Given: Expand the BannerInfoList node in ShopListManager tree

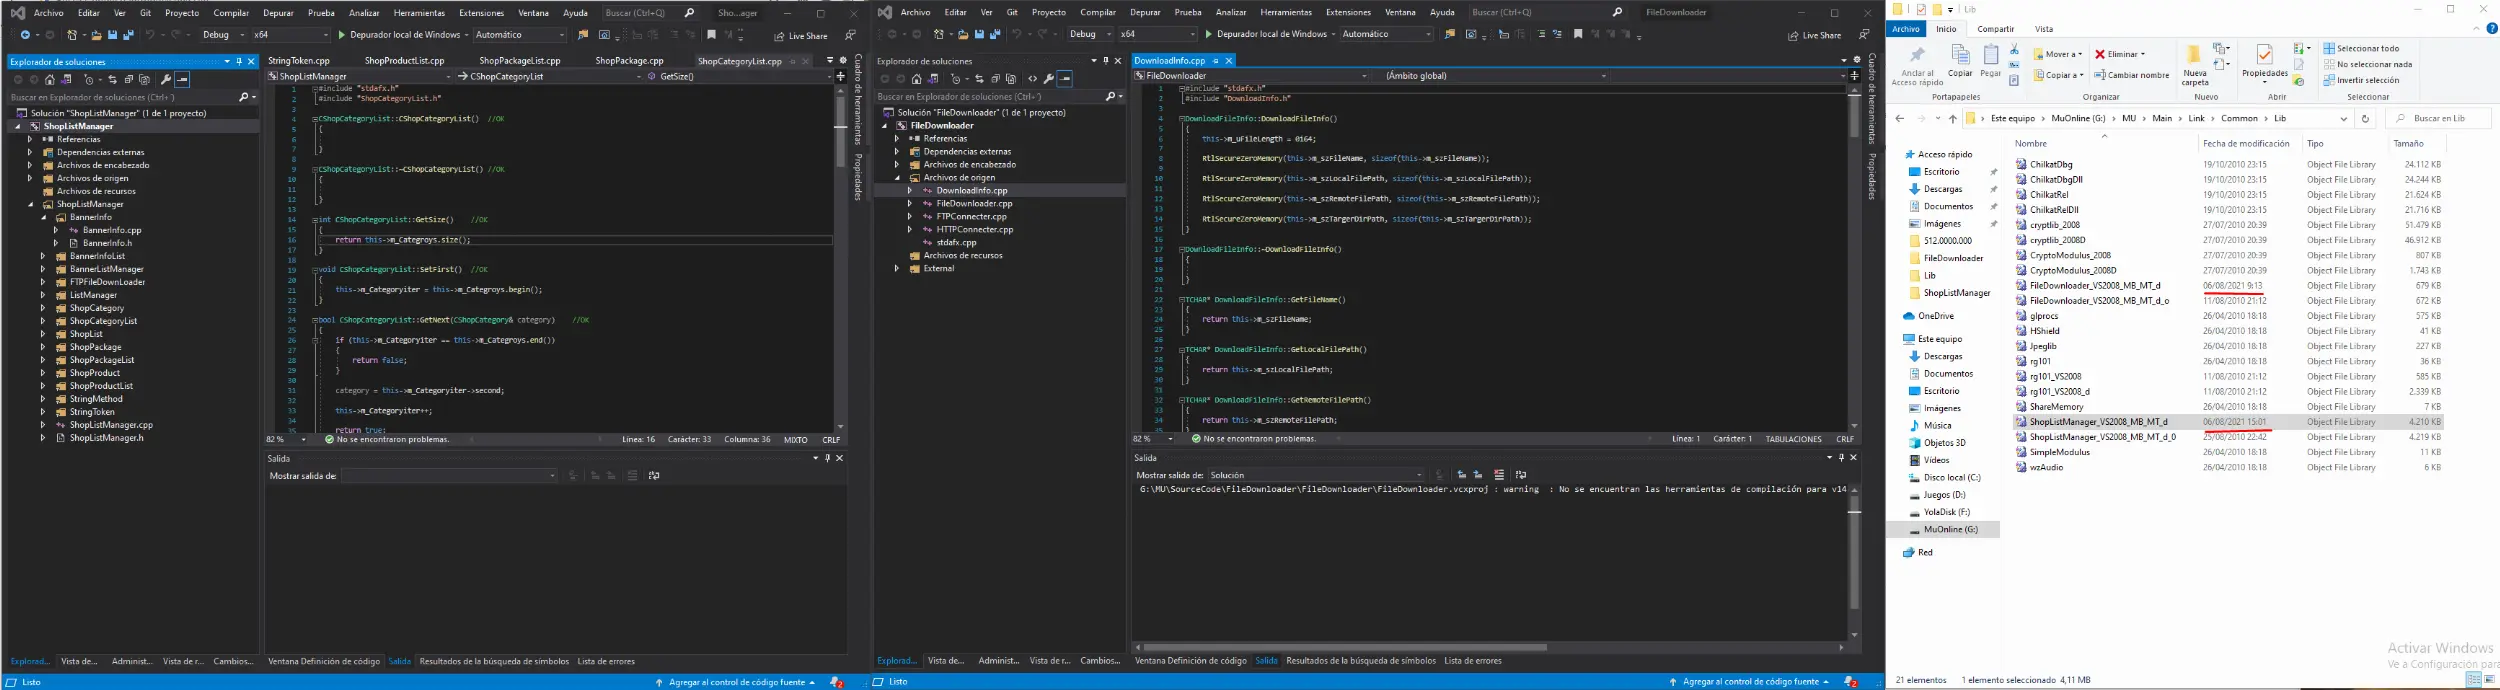Looking at the screenshot, I should (43, 256).
